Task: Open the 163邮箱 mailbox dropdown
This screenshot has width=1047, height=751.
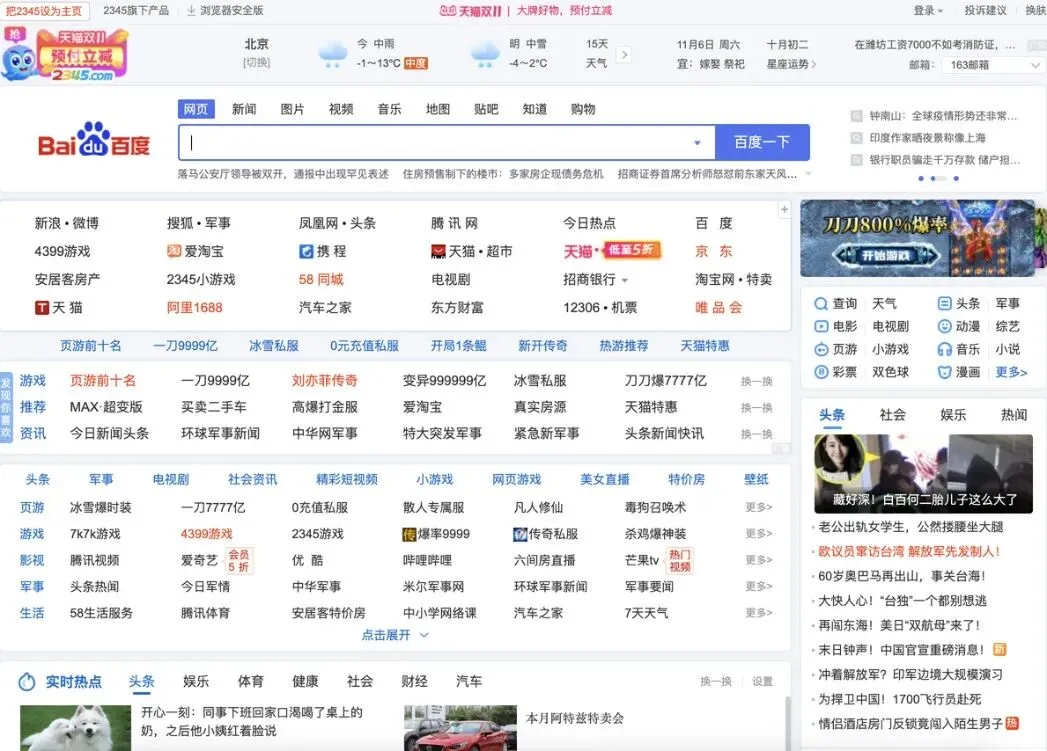Action: click(x=993, y=65)
